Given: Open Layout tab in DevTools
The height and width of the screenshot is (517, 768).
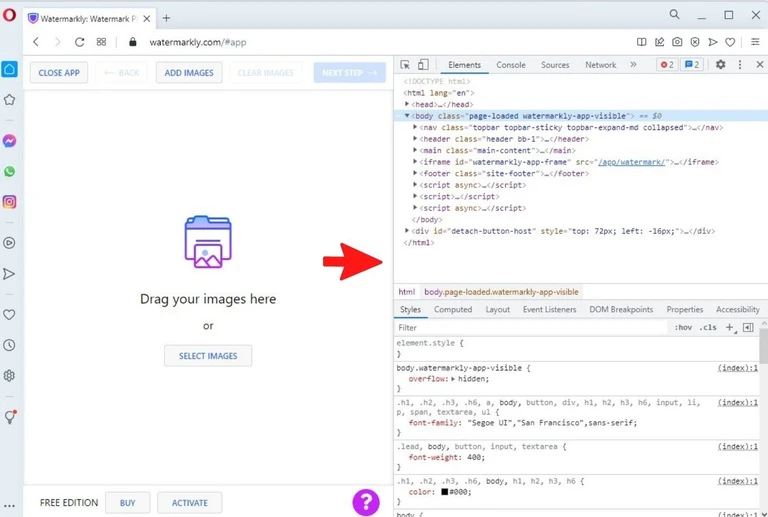Looking at the screenshot, I should [x=498, y=309].
